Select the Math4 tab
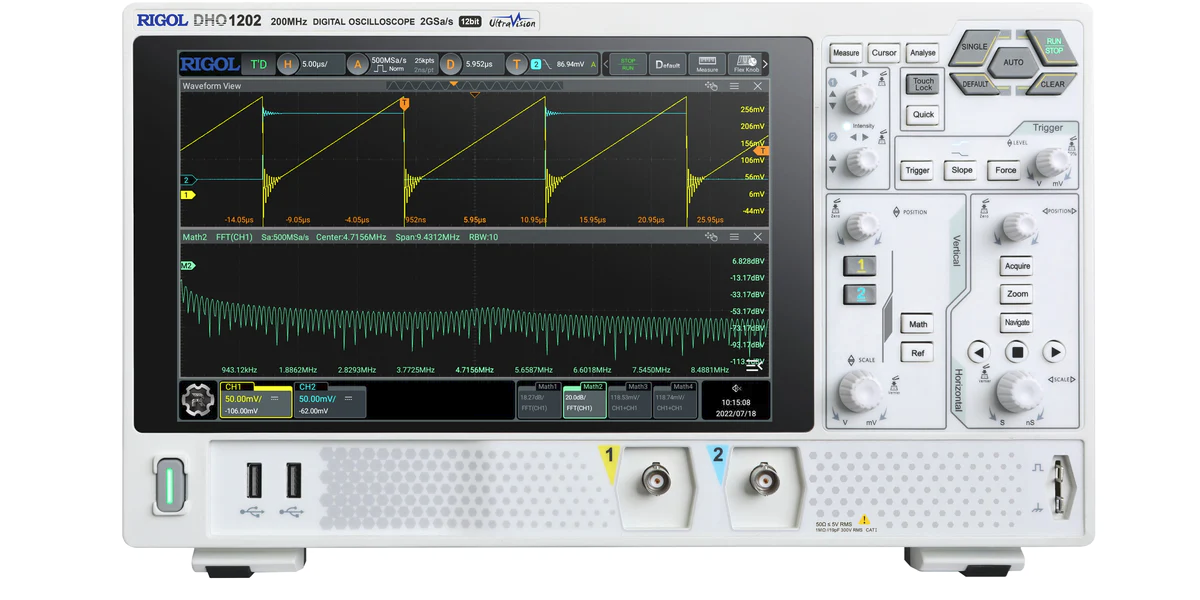1200x600 pixels. coord(674,400)
